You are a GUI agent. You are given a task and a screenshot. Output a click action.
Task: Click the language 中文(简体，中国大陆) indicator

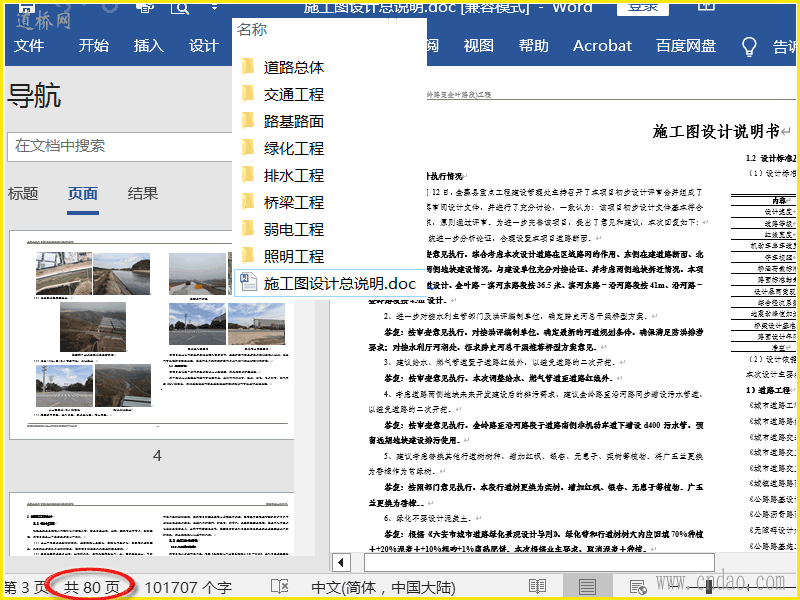(383, 587)
